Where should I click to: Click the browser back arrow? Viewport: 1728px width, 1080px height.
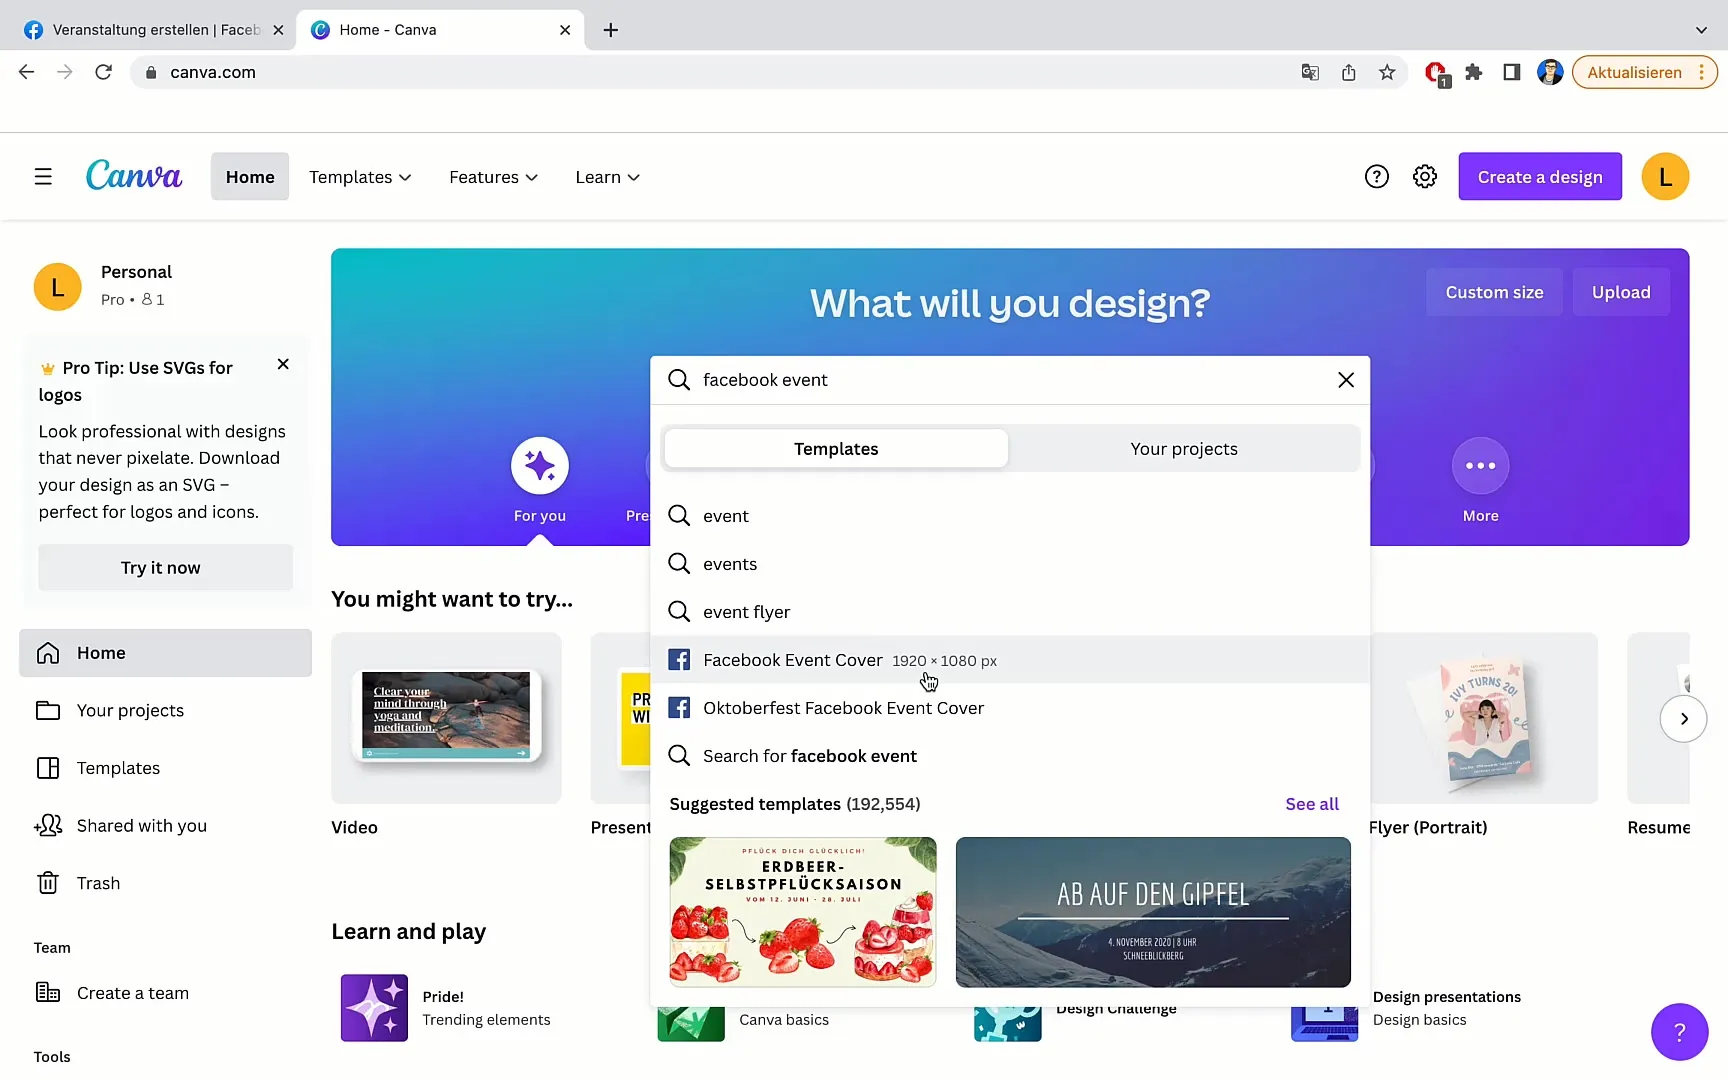click(x=27, y=72)
